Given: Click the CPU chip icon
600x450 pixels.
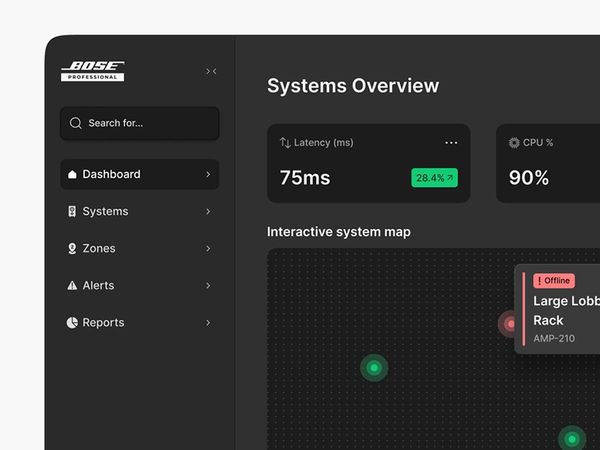Looking at the screenshot, I should pos(514,143).
